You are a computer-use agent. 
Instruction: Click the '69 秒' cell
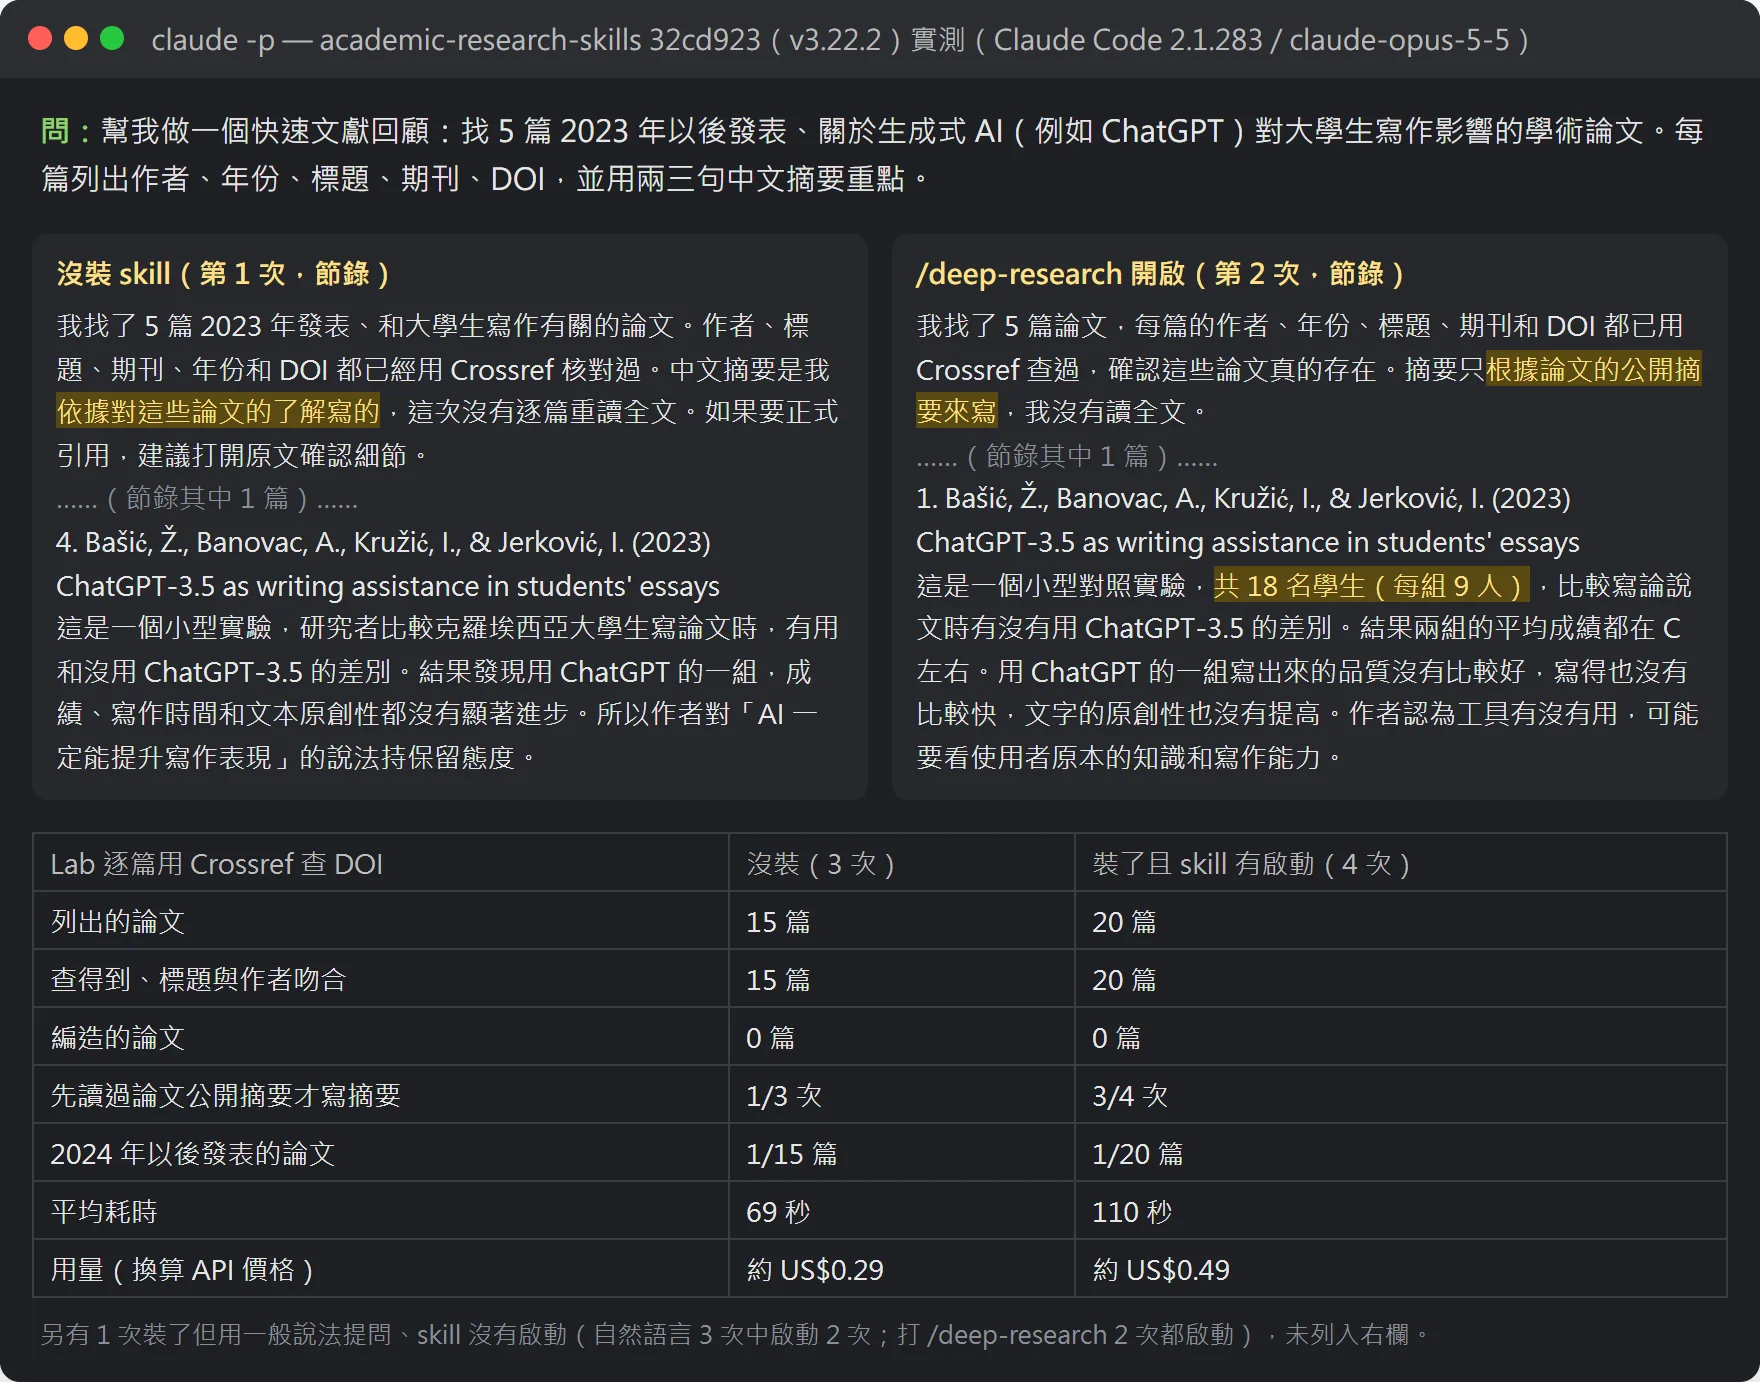[x=778, y=1212]
